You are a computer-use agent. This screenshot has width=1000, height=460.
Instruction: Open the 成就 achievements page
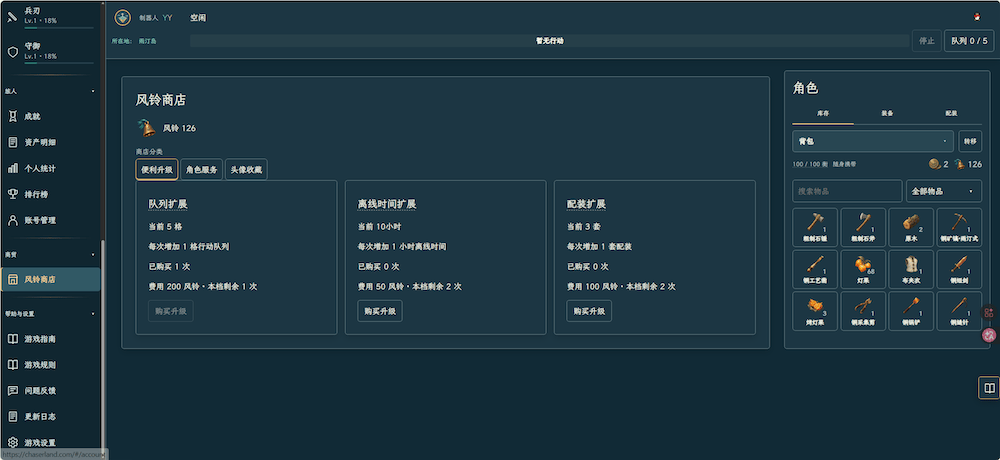[x=50, y=117]
